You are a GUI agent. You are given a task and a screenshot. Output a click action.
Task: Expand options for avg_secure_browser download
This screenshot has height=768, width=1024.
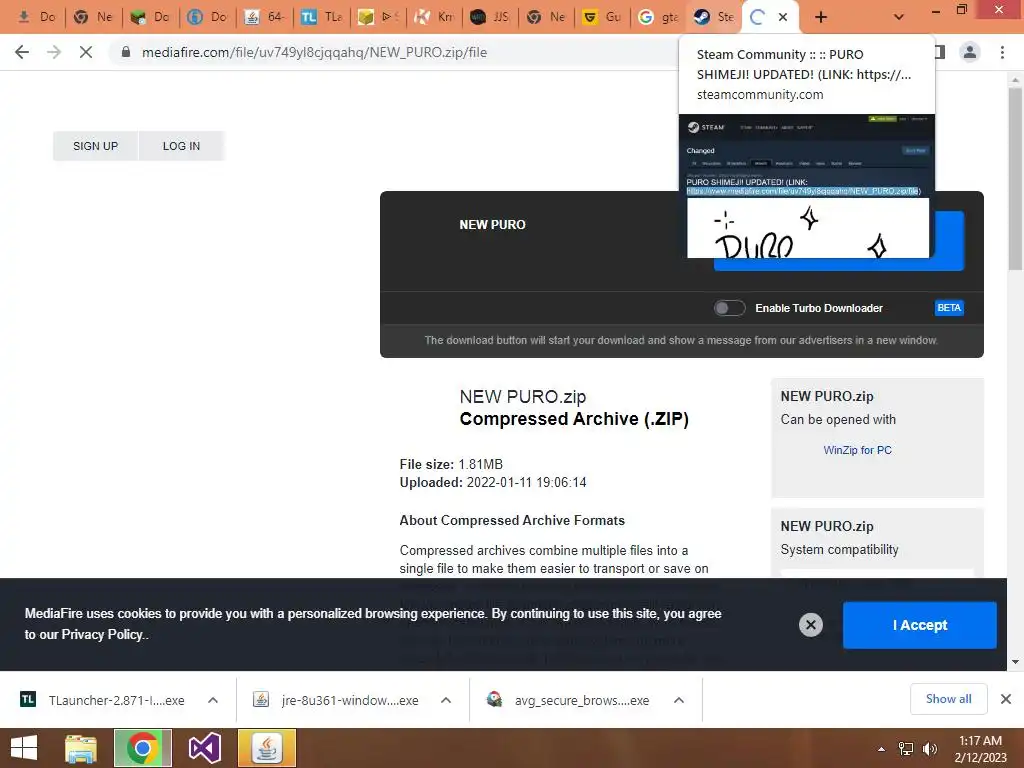[679, 700]
